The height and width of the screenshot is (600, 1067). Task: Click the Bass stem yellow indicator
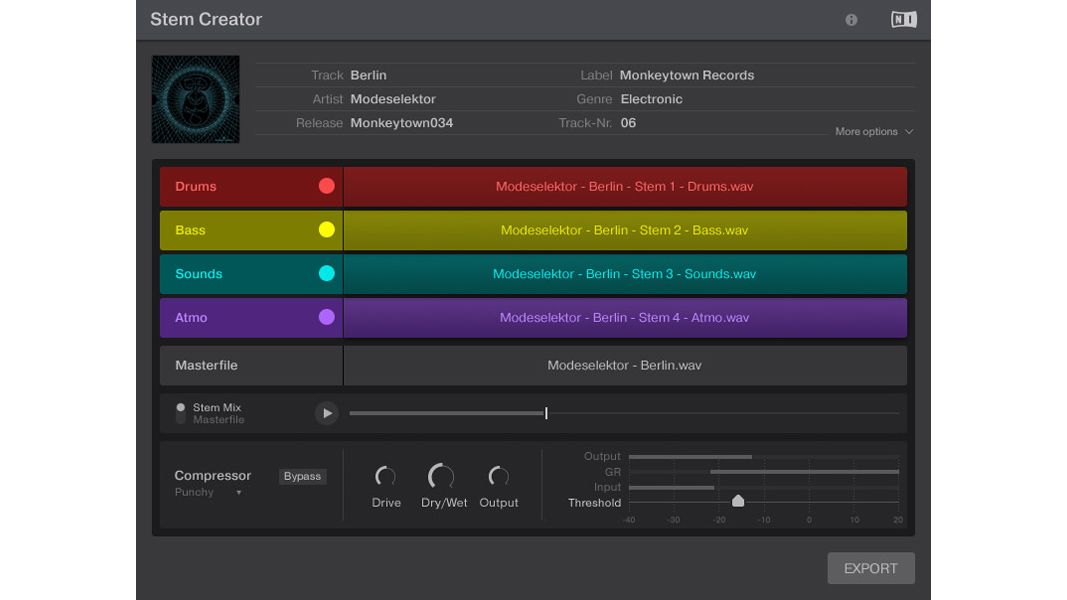(326, 229)
